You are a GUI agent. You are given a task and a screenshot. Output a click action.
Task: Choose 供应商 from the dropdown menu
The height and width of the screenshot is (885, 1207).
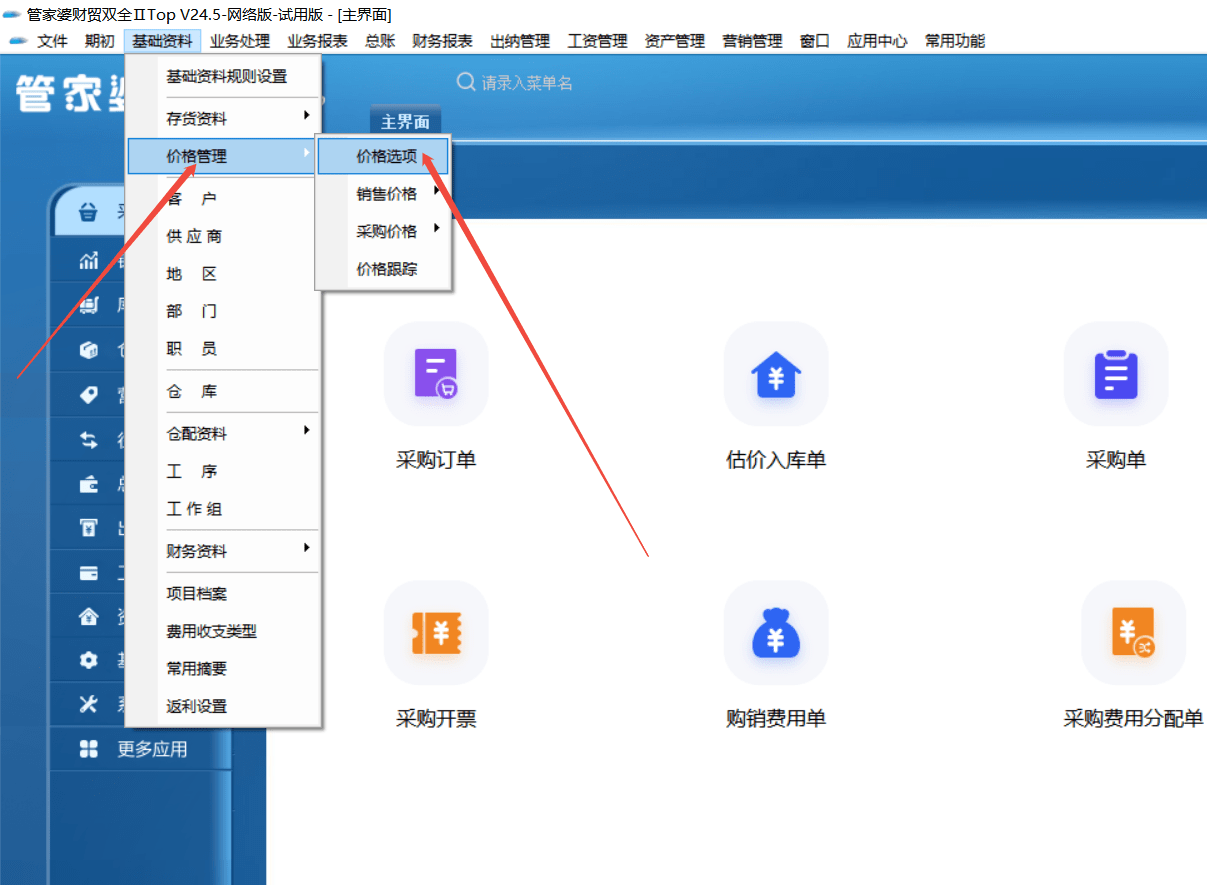[223, 236]
